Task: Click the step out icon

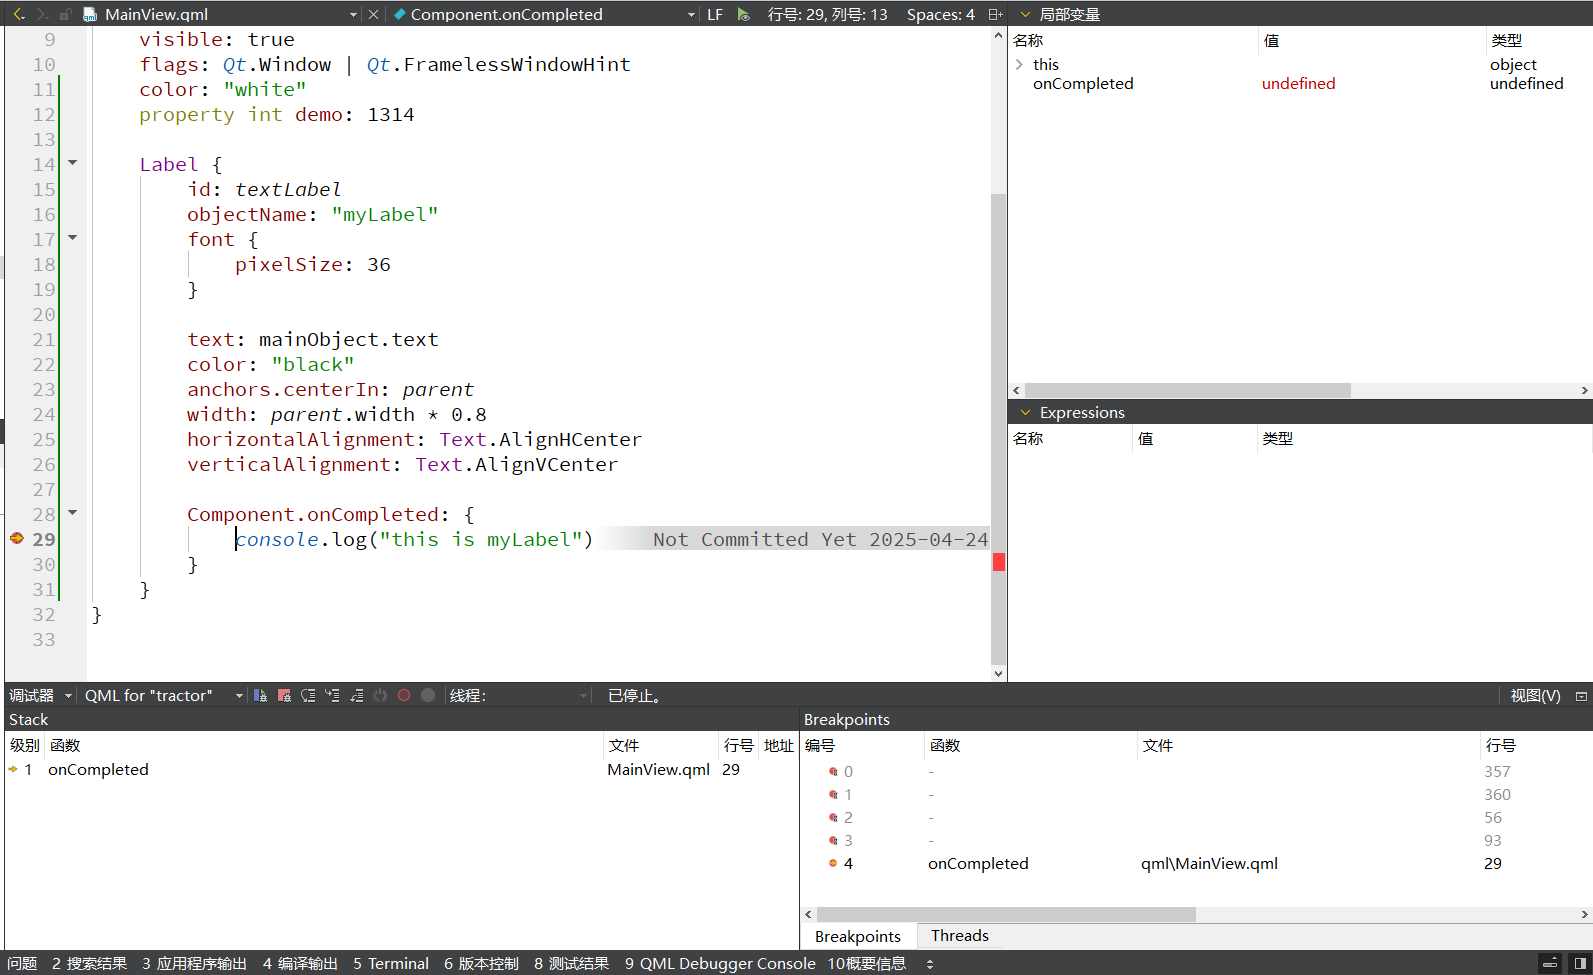Action: coord(356,696)
